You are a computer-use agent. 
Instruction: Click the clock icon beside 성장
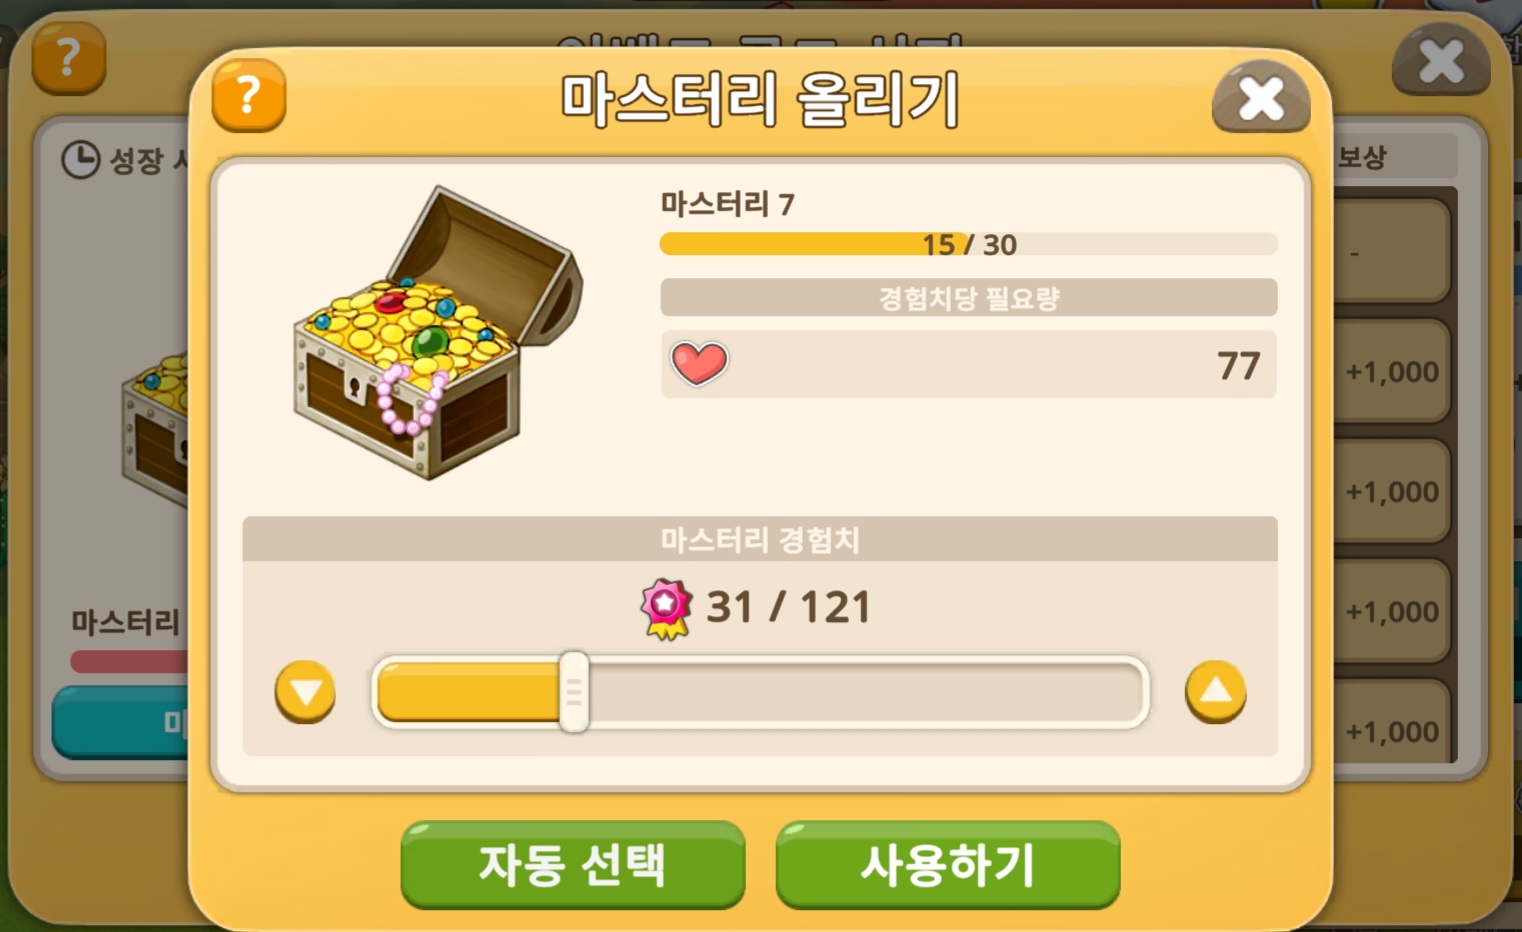(81, 159)
